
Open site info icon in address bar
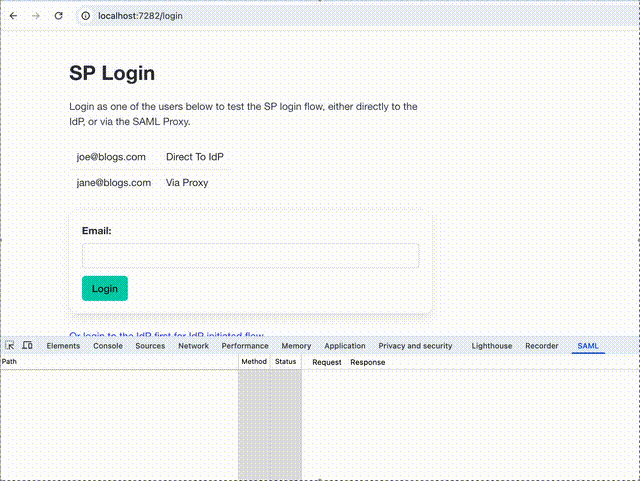click(85, 16)
